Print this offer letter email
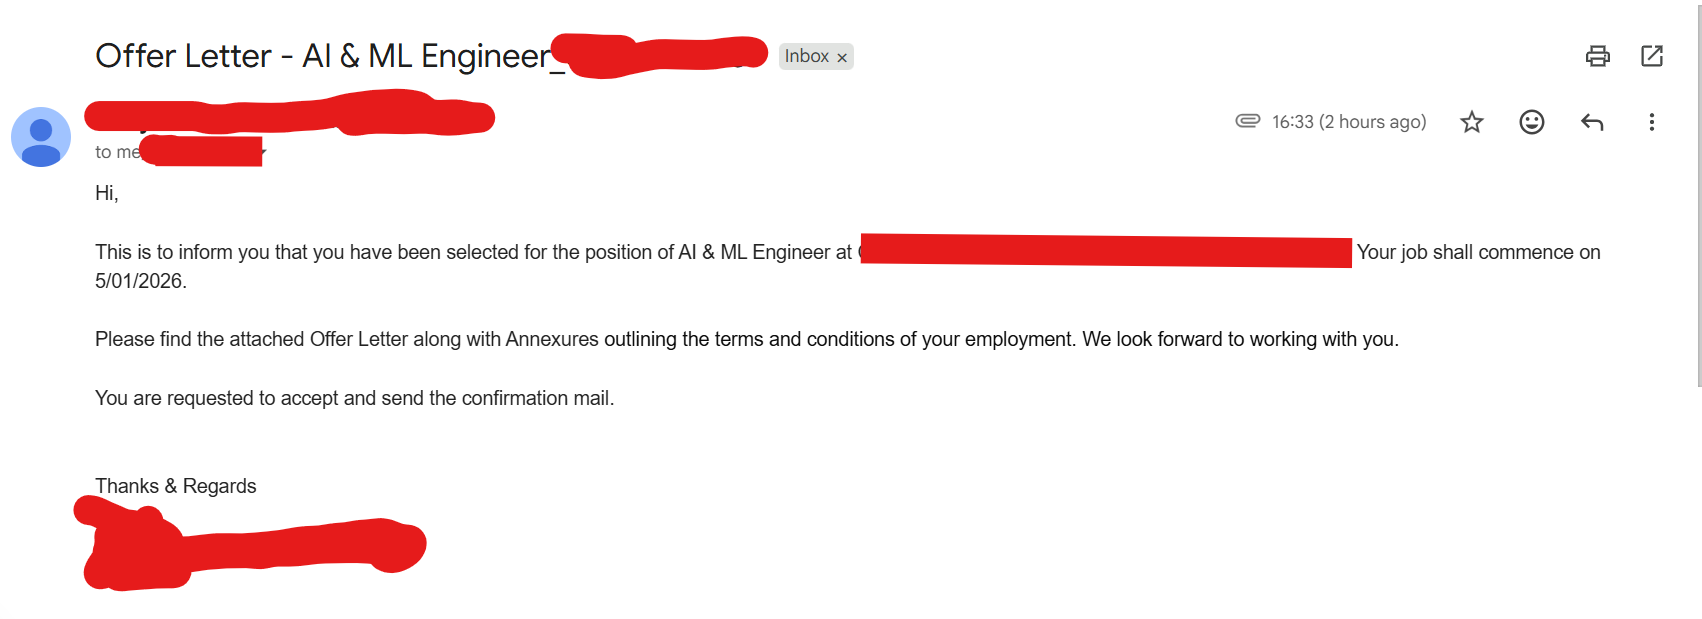This screenshot has width=1702, height=619. 1597,56
